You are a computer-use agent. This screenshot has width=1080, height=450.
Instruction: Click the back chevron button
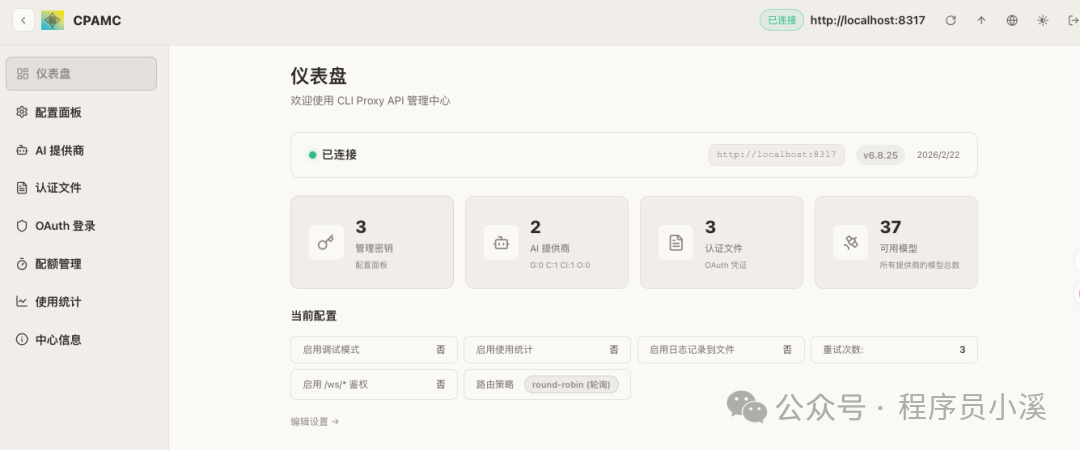coord(23,21)
